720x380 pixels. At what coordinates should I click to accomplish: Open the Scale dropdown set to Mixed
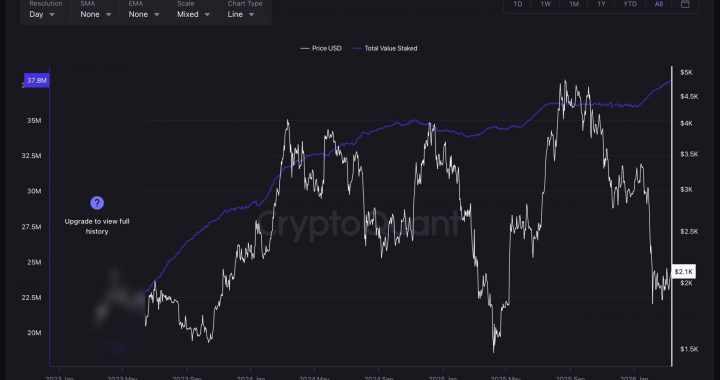point(194,14)
